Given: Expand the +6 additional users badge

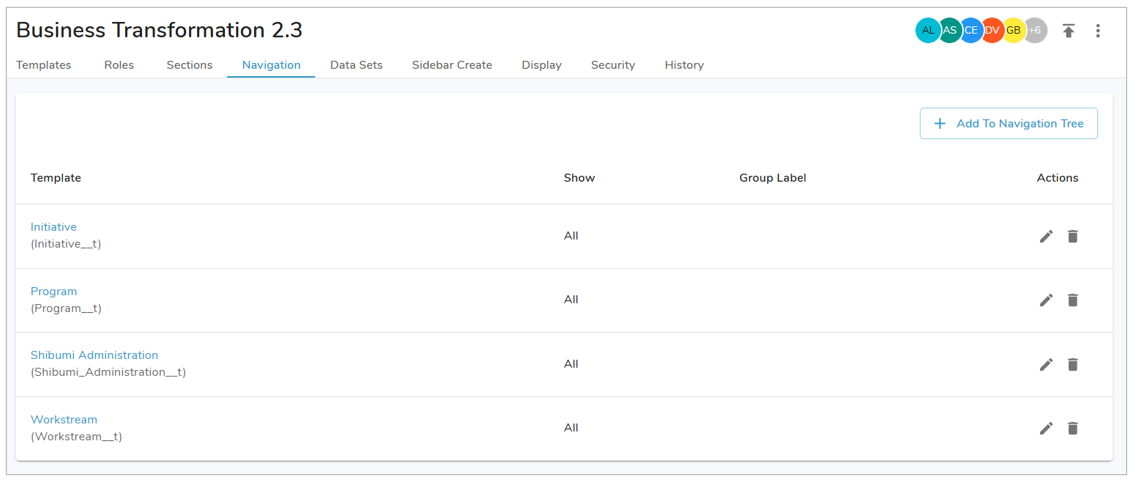Looking at the screenshot, I should pos(1035,31).
